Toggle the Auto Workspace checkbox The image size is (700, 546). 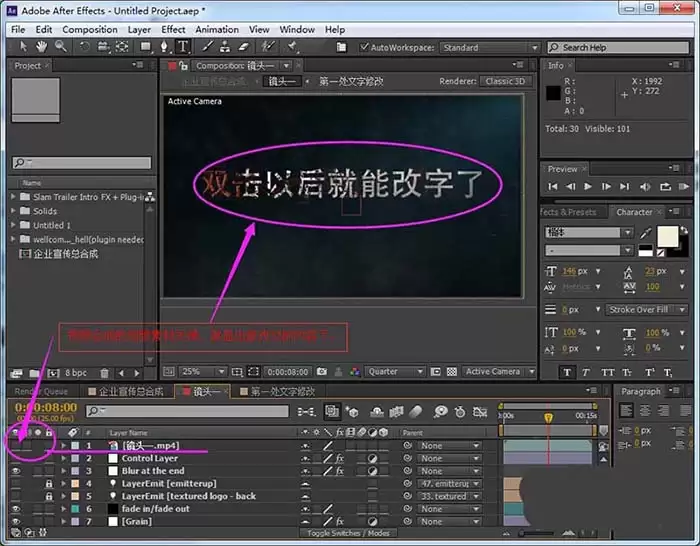(364, 47)
